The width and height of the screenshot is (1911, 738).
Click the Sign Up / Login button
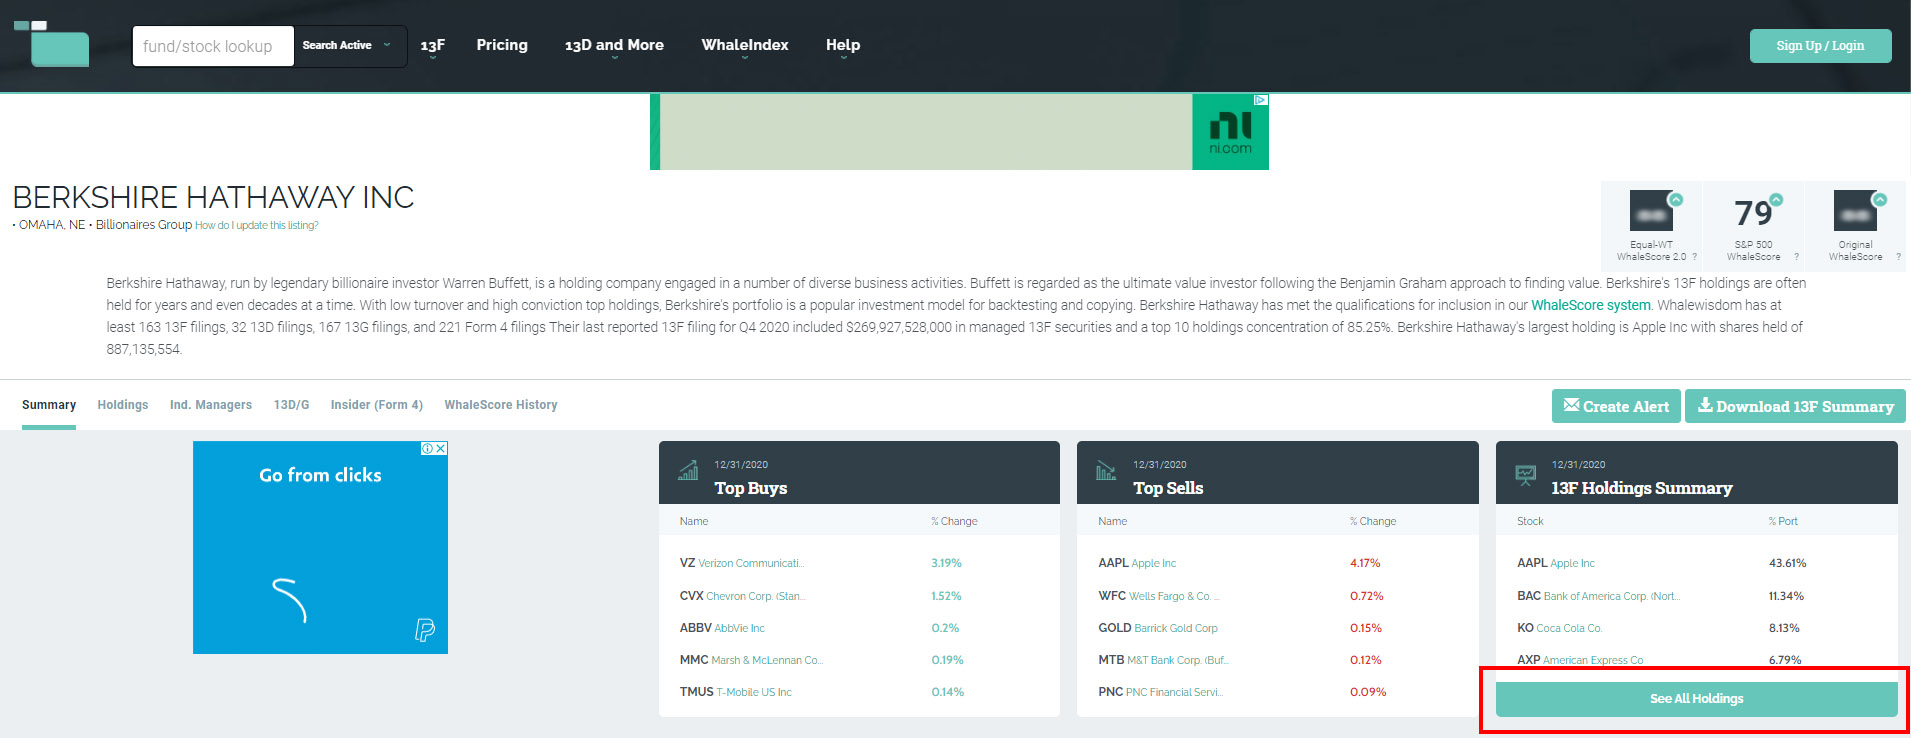1820,46
